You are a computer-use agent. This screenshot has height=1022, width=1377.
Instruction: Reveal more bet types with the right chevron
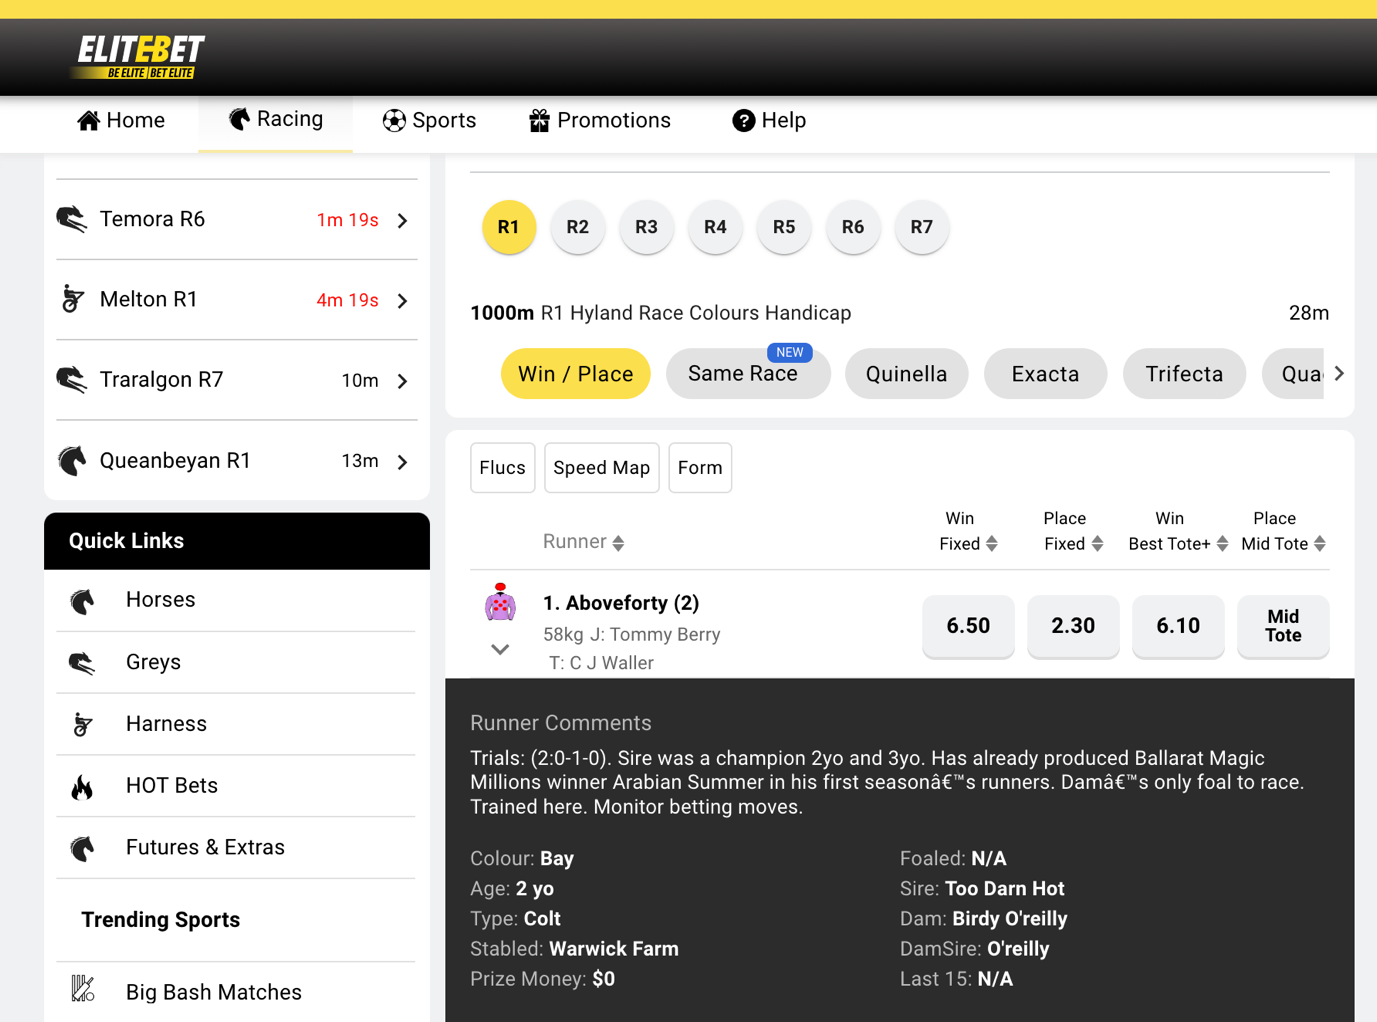coord(1339,373)
